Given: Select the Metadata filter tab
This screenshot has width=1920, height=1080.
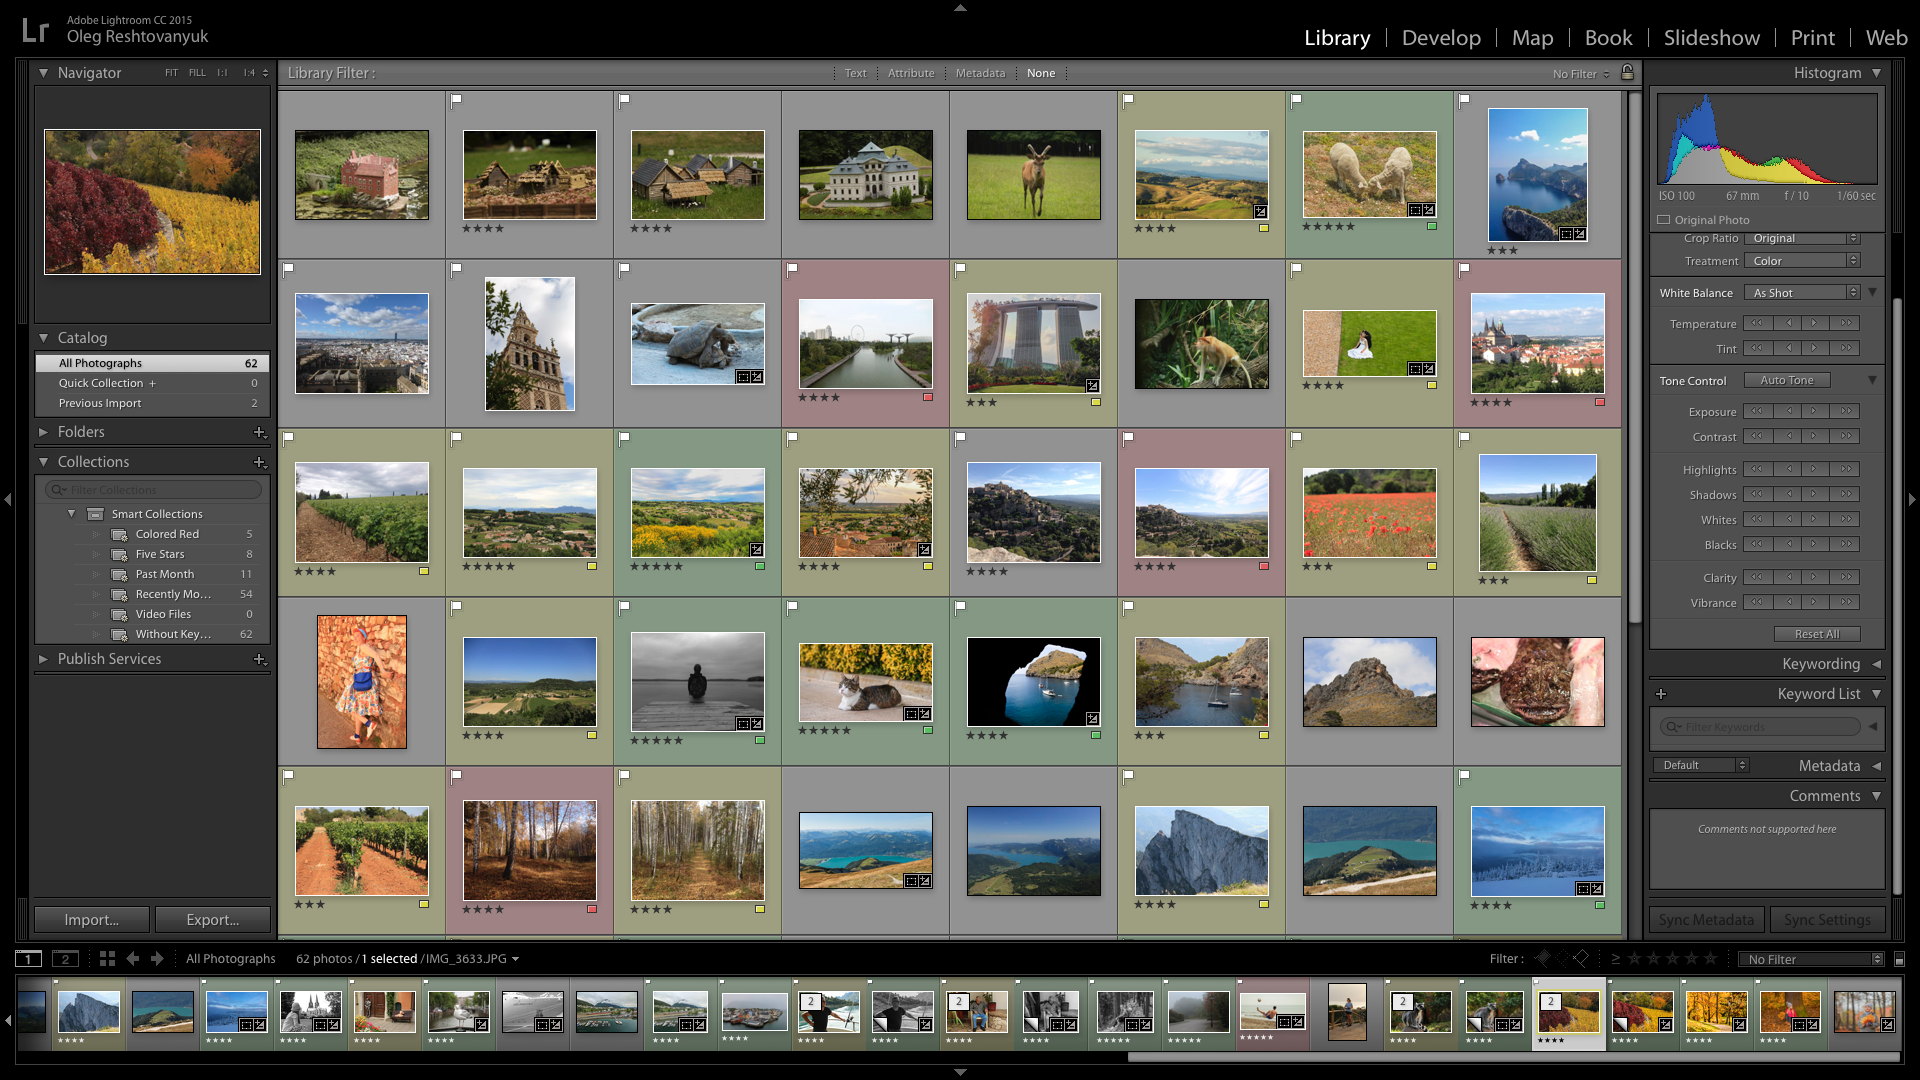Looking at the screenshot, I should pyautogui.click(x=979, y=73).
